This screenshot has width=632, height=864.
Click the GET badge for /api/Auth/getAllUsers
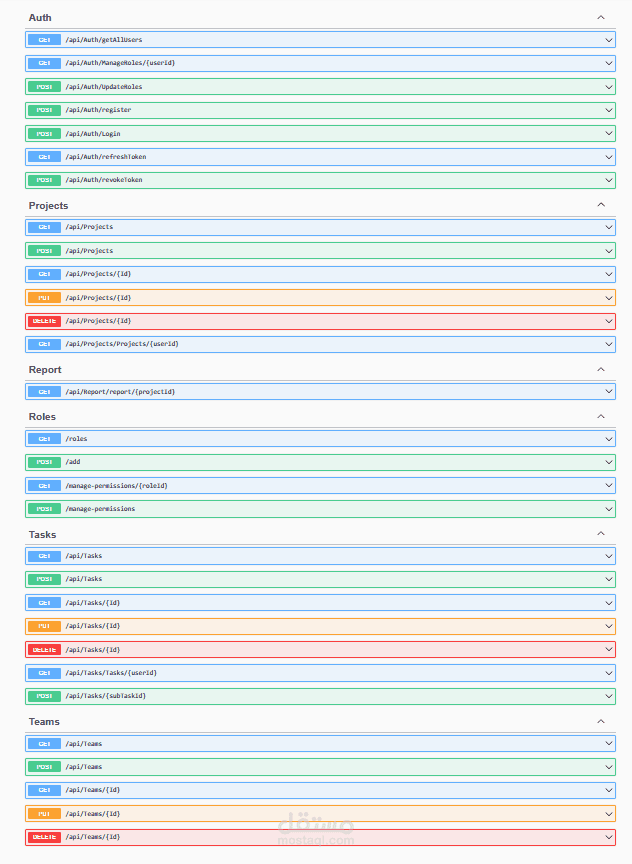(45, 40)
